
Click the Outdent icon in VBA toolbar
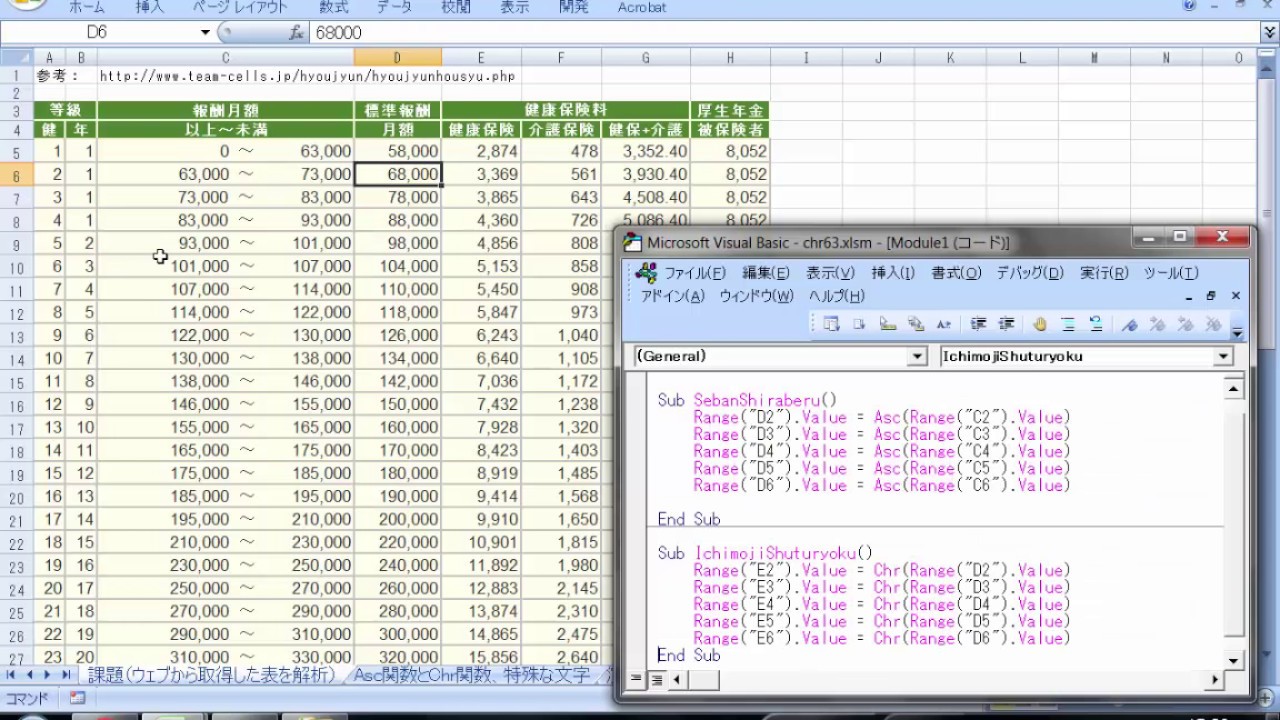1007,324
